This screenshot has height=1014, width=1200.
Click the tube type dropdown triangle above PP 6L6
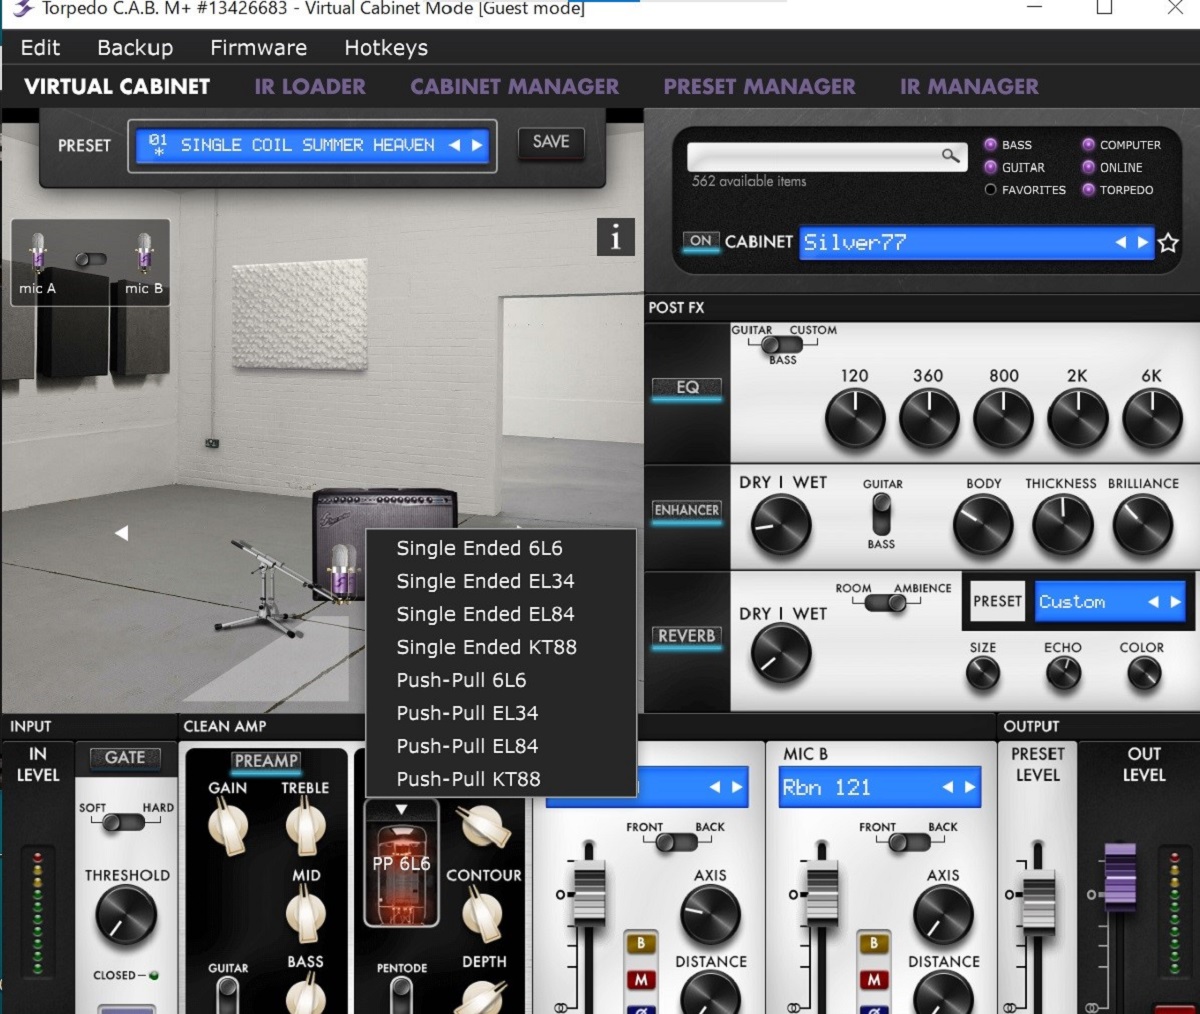click(x=401, y=809)
